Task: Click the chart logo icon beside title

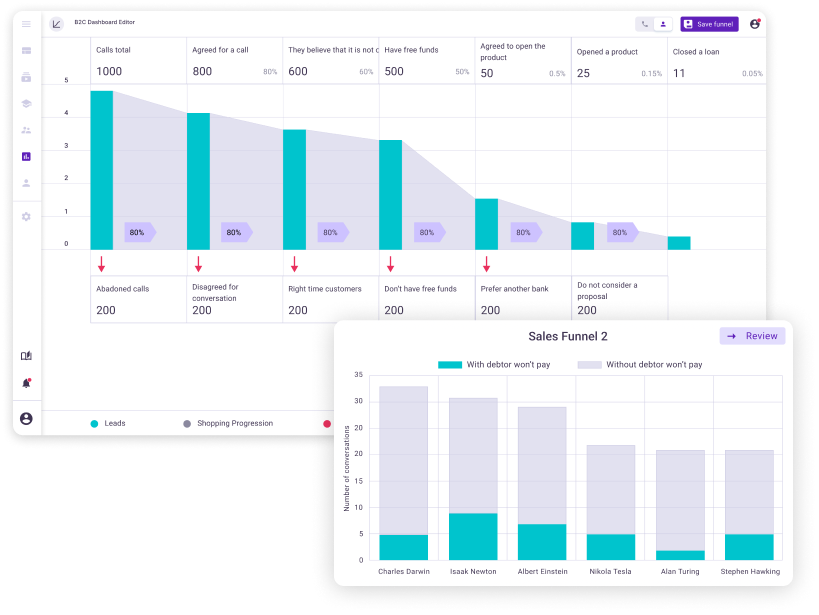Action: coord(56,24)
